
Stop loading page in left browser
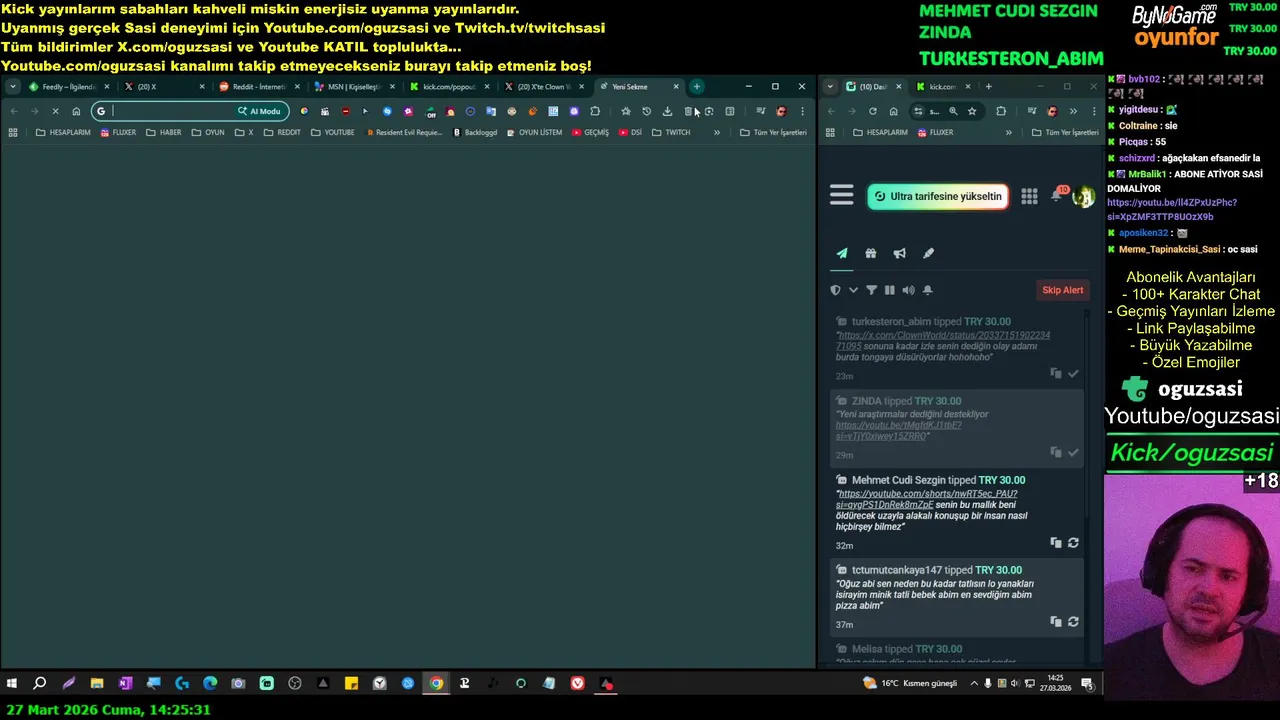tap(55, 111)
